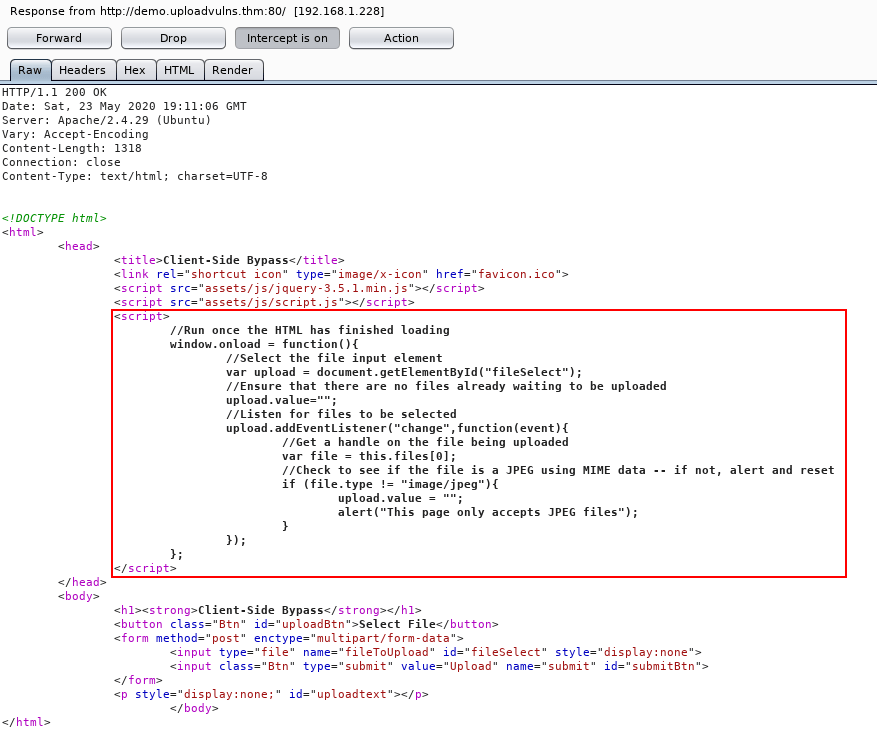
Task: Select the Raw tab
Action: click(30, 70)
